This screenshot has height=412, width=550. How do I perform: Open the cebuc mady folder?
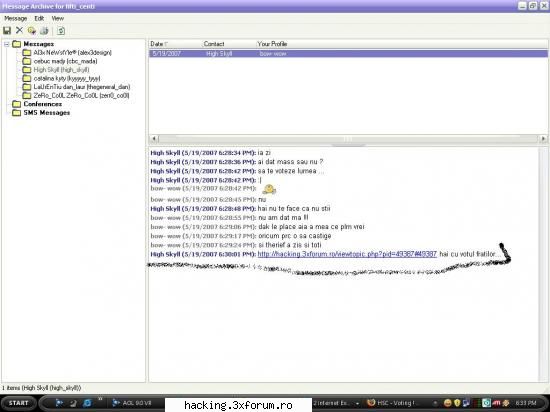click(60, 61)
